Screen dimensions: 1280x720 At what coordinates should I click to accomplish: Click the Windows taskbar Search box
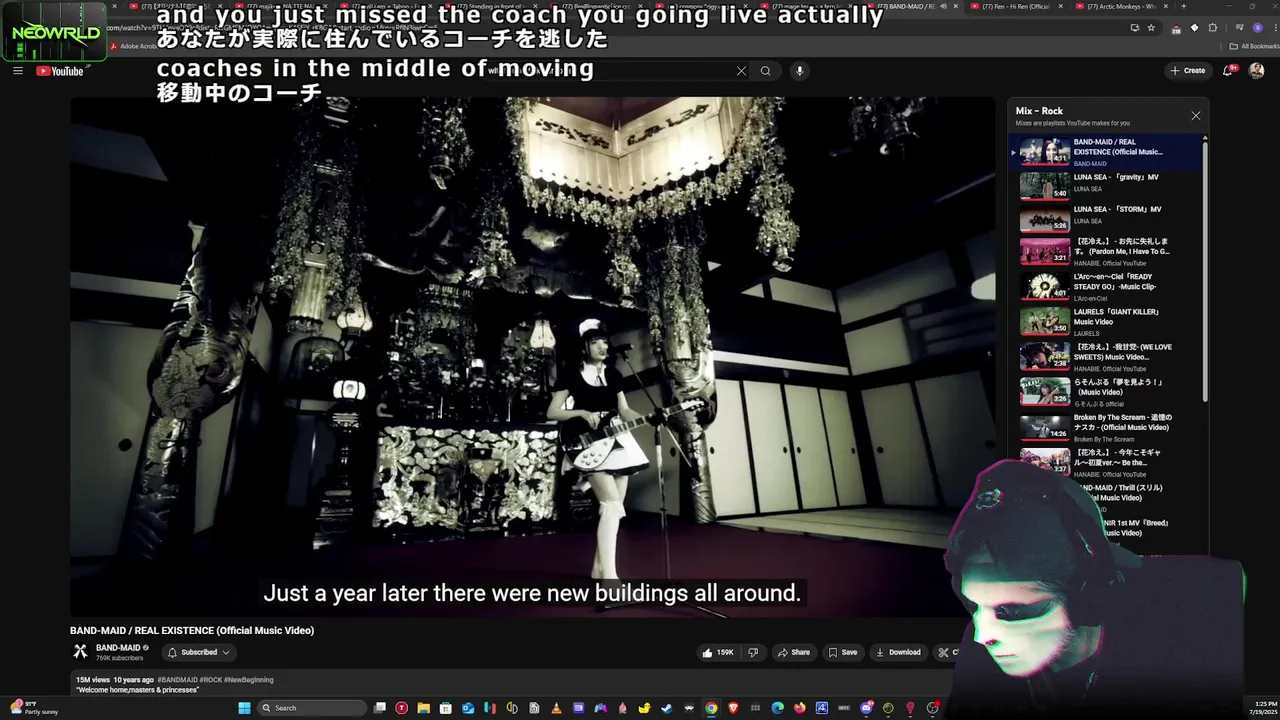[312, 708]
